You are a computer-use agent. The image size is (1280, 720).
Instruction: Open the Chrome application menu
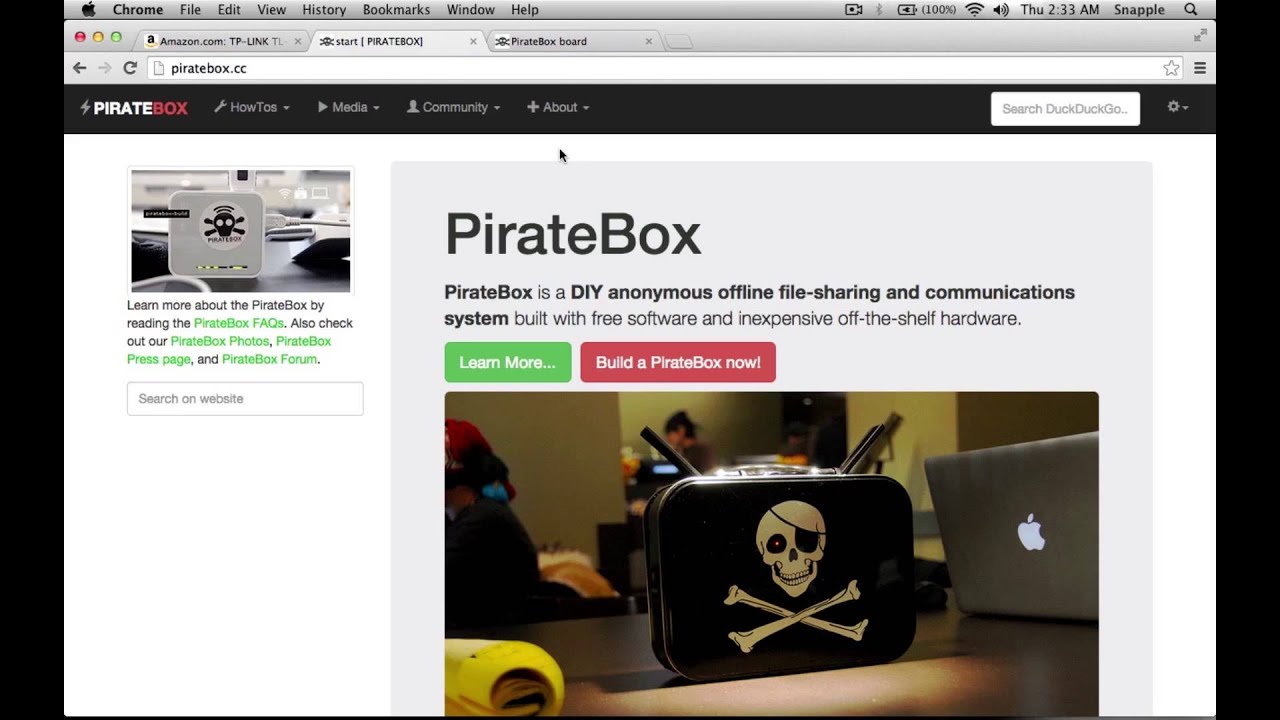138,9
